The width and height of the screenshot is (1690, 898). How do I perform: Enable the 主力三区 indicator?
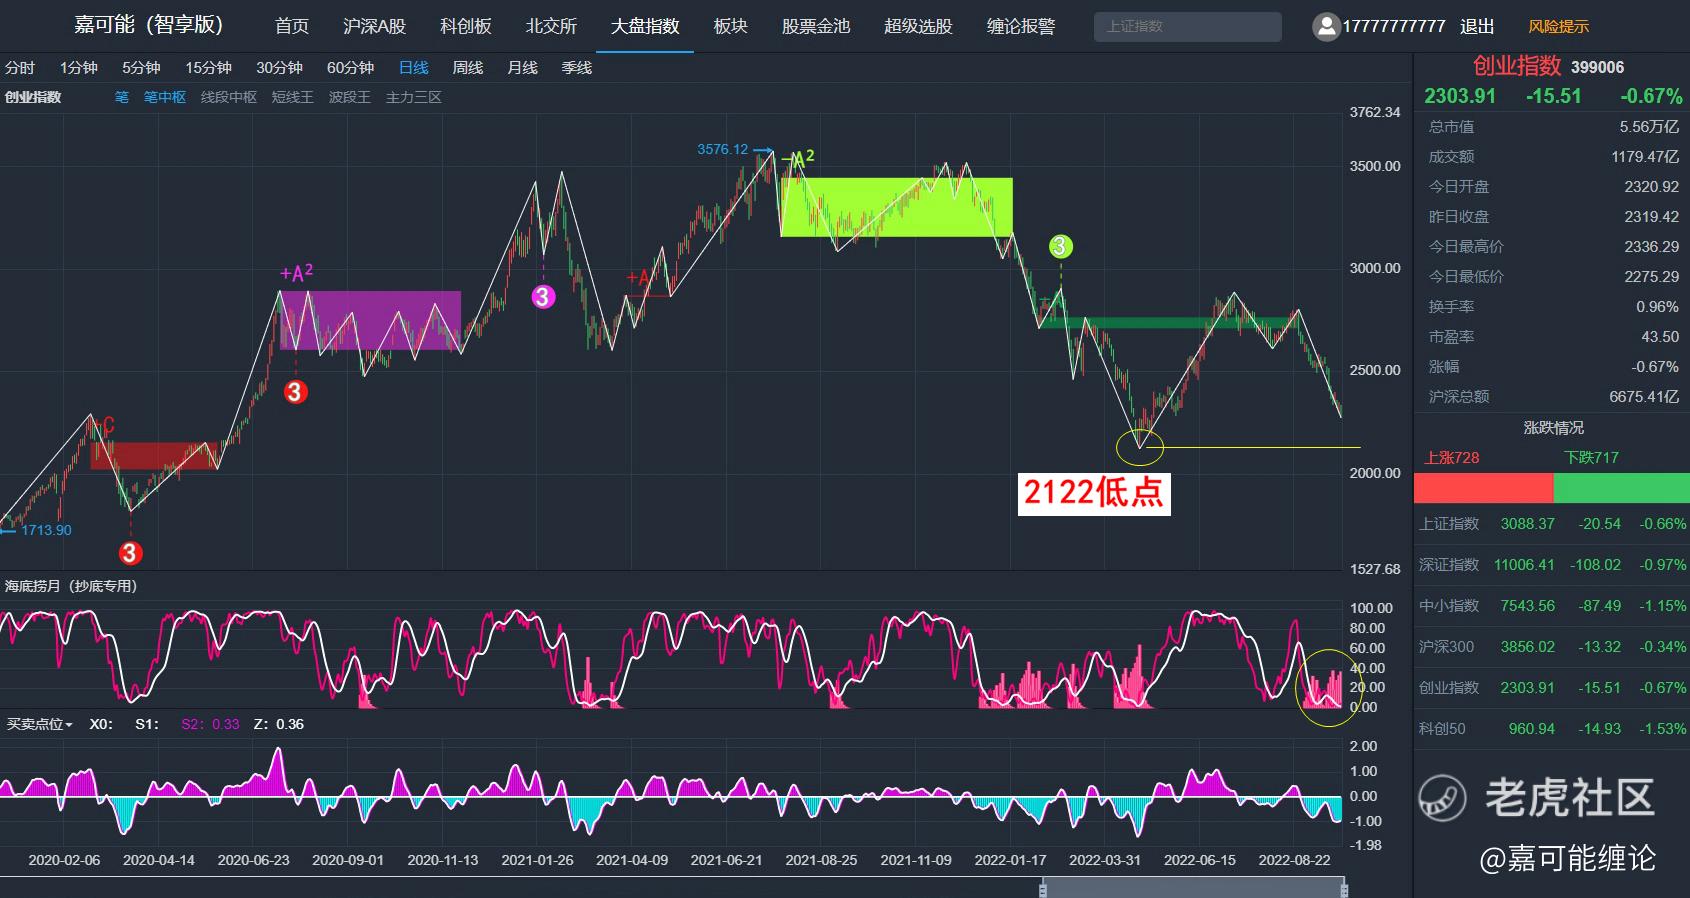tap(414, 97)
